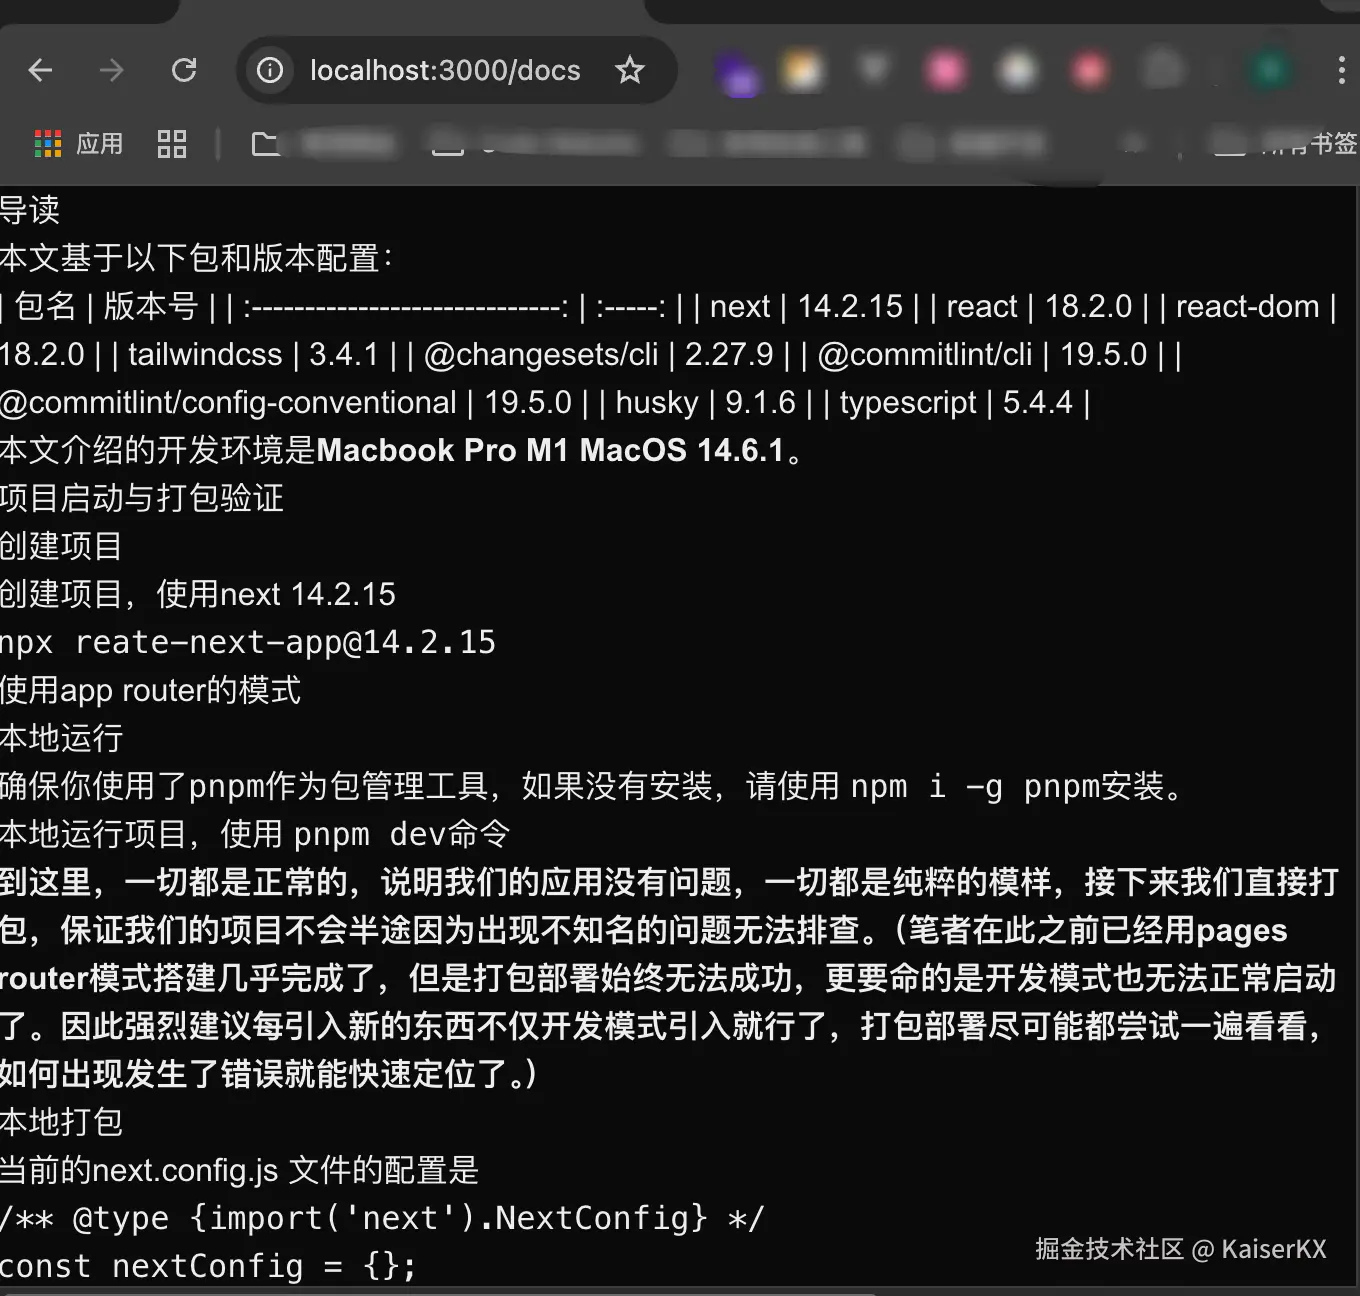Reload the localhost docs page
This screenshot has height=1296, width=1360.
[x=184, y=70]
